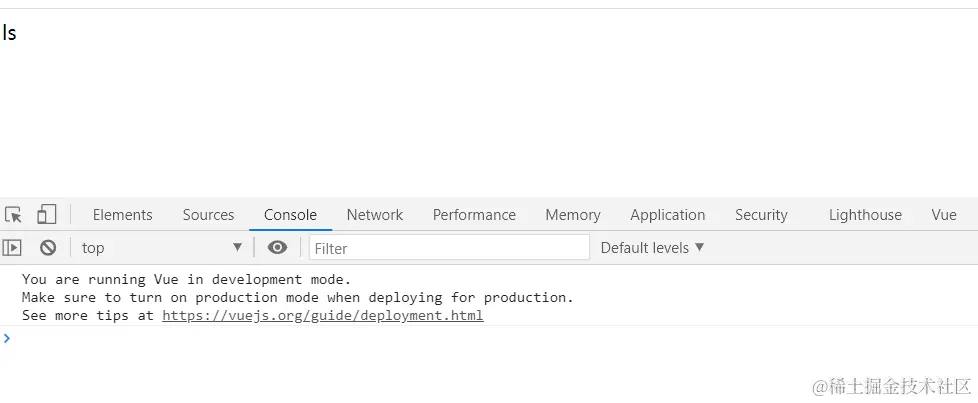The image size is (978, 403).
Task: Switch to the Elements tab
Action: (122, 215)
